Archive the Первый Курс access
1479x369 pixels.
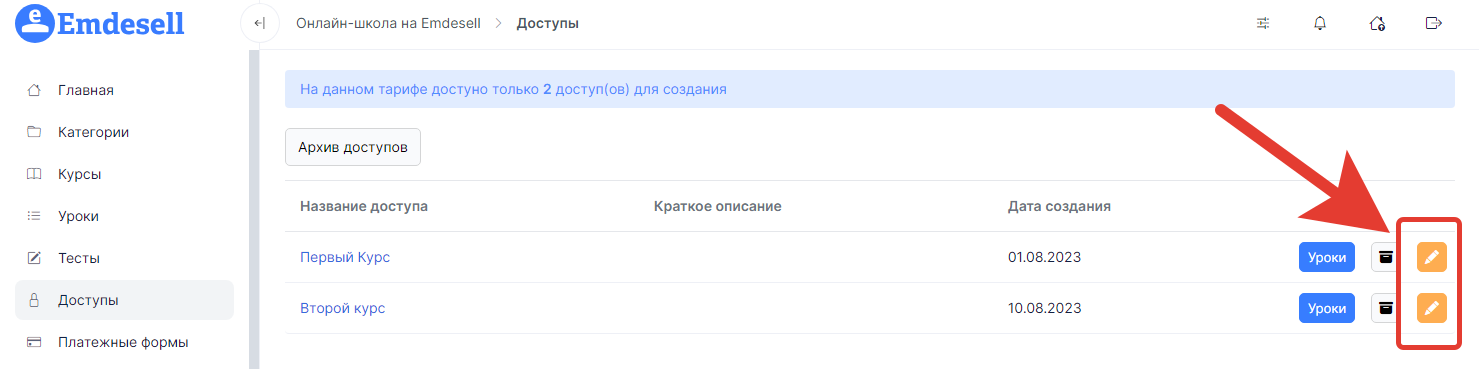pyautogui.click(x=1385, y=257)
